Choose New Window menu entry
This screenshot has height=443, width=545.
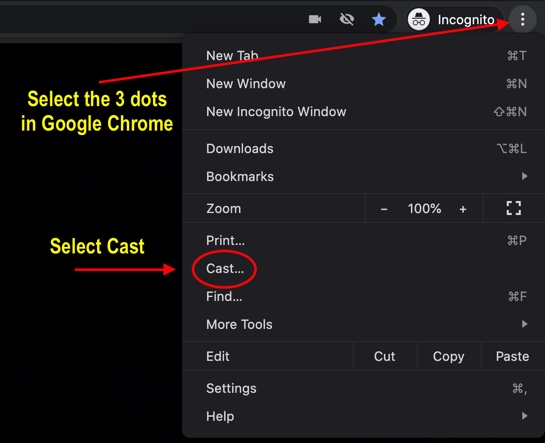tap(363, 84)
